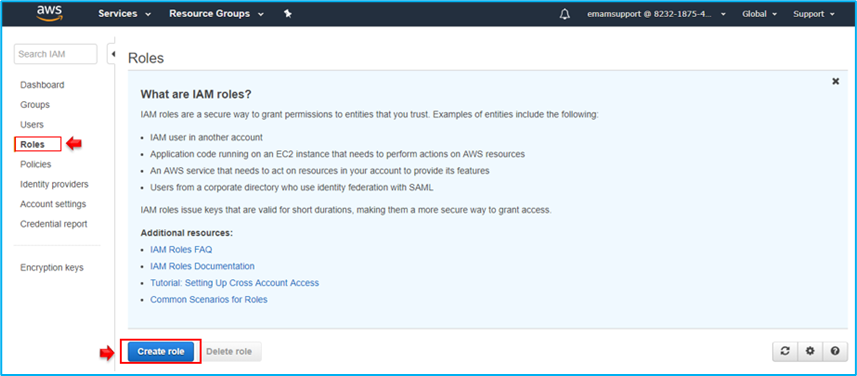This screenshot has height=376, width=857.
Task: Open the IAM Roles FAQ link
Action: 181,249
